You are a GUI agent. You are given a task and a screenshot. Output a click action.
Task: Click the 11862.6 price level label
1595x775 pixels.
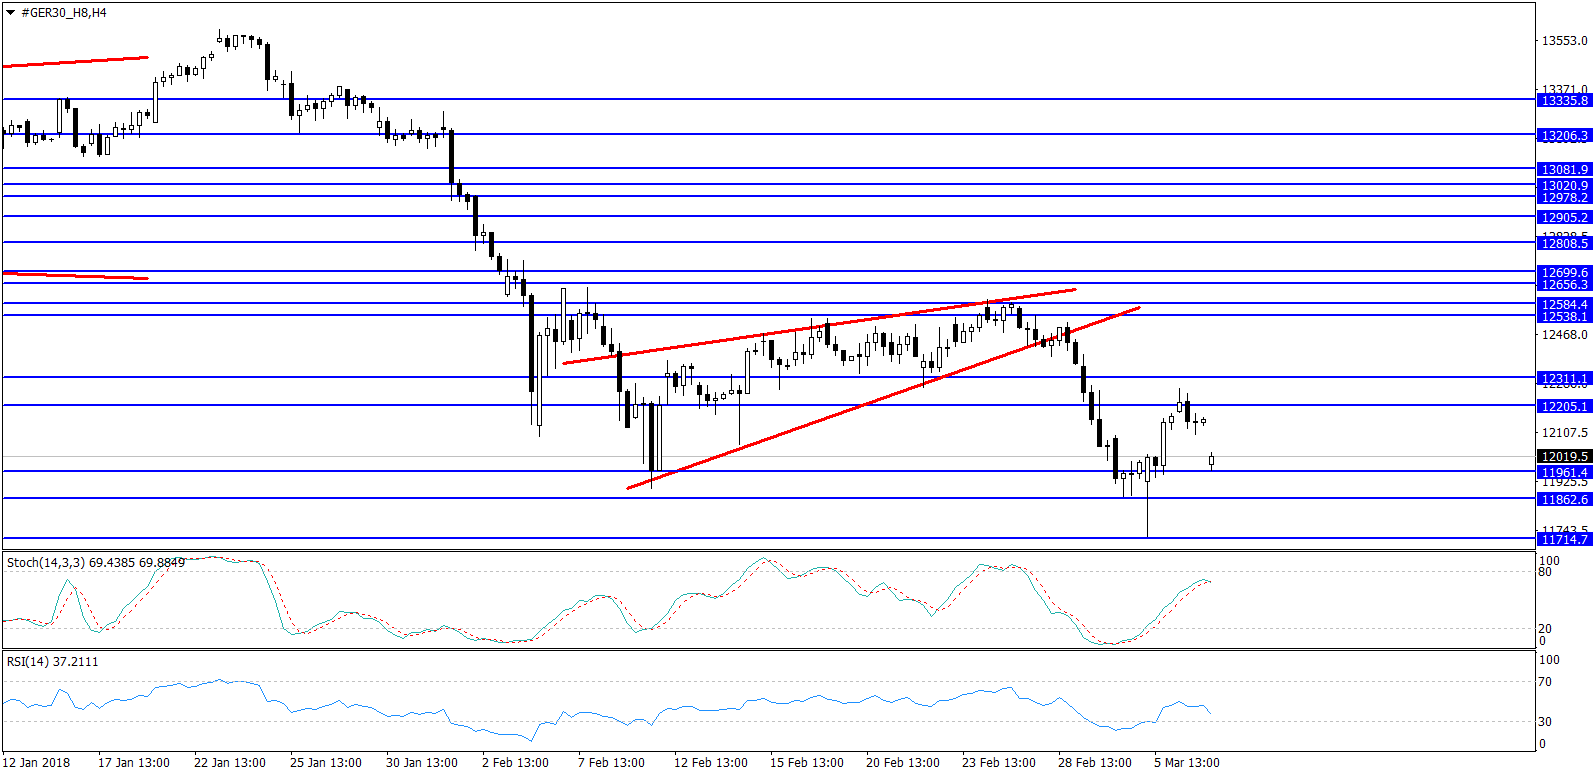click(1564, 499)
